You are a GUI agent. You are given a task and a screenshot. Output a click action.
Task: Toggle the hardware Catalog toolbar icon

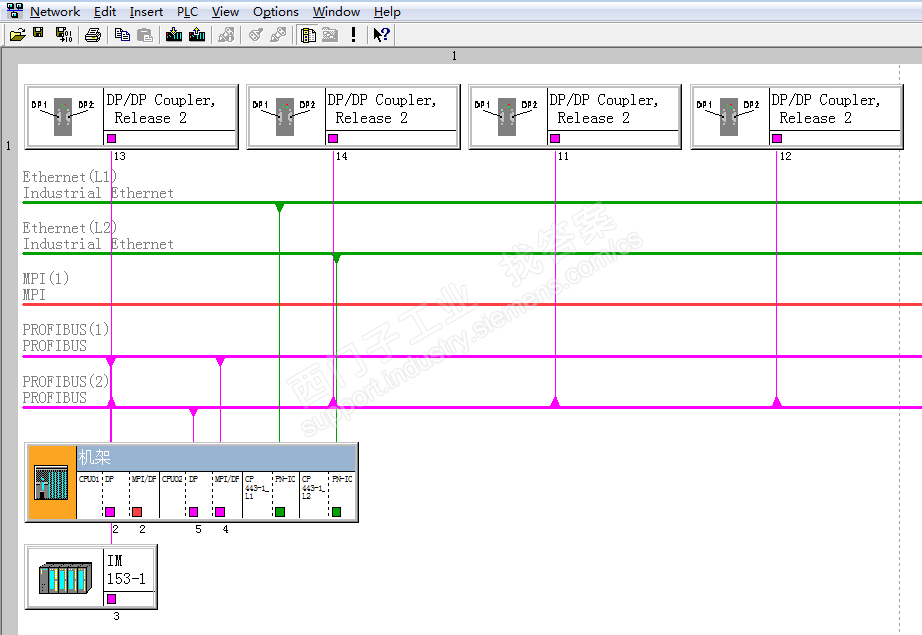308,35
